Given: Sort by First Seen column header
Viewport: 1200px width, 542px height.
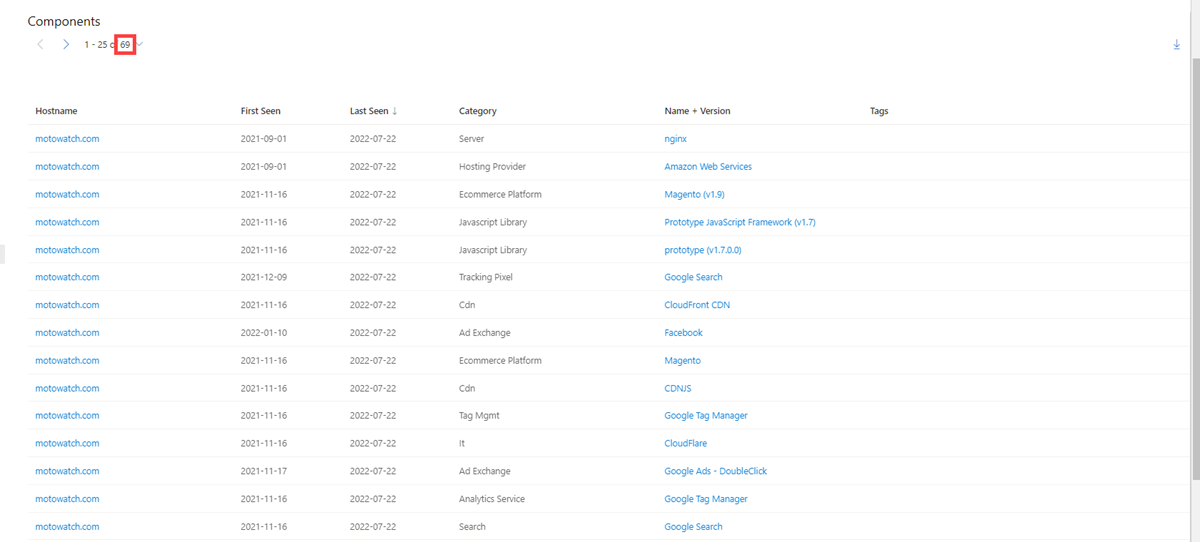Looking at the screenshot, I should pos(261,111).
